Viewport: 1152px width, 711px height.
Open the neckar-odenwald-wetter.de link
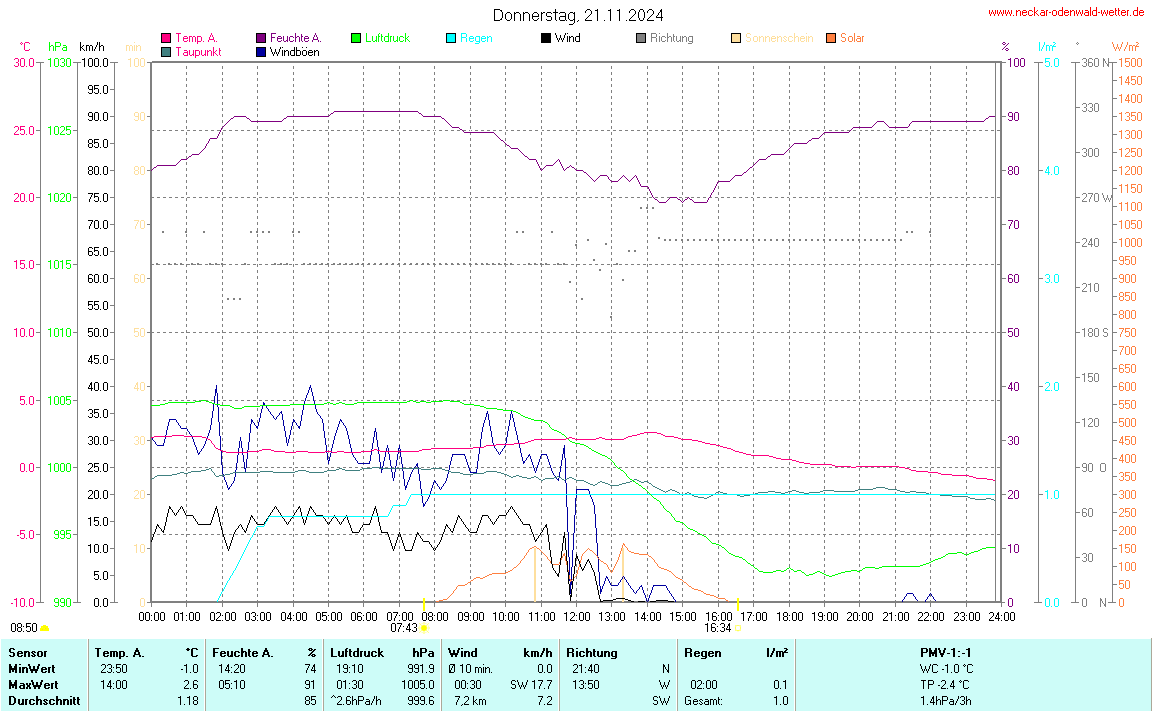1065,12
